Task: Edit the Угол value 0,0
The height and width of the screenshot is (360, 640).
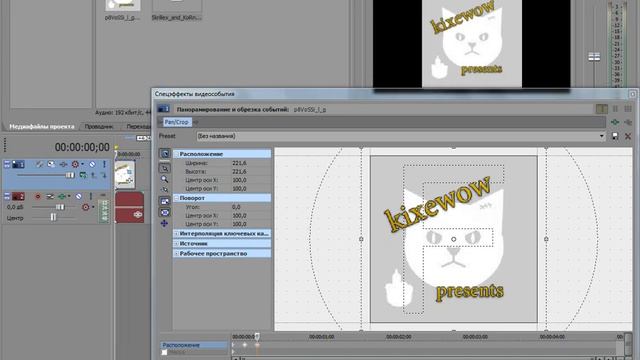Action: (236, 207)
